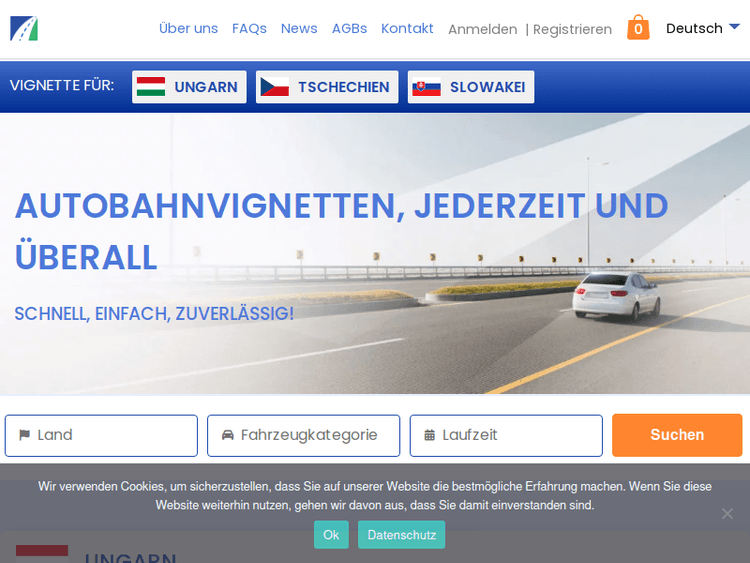Open the Kontakt page
This screenshot has height=563, width=750.
407,28
